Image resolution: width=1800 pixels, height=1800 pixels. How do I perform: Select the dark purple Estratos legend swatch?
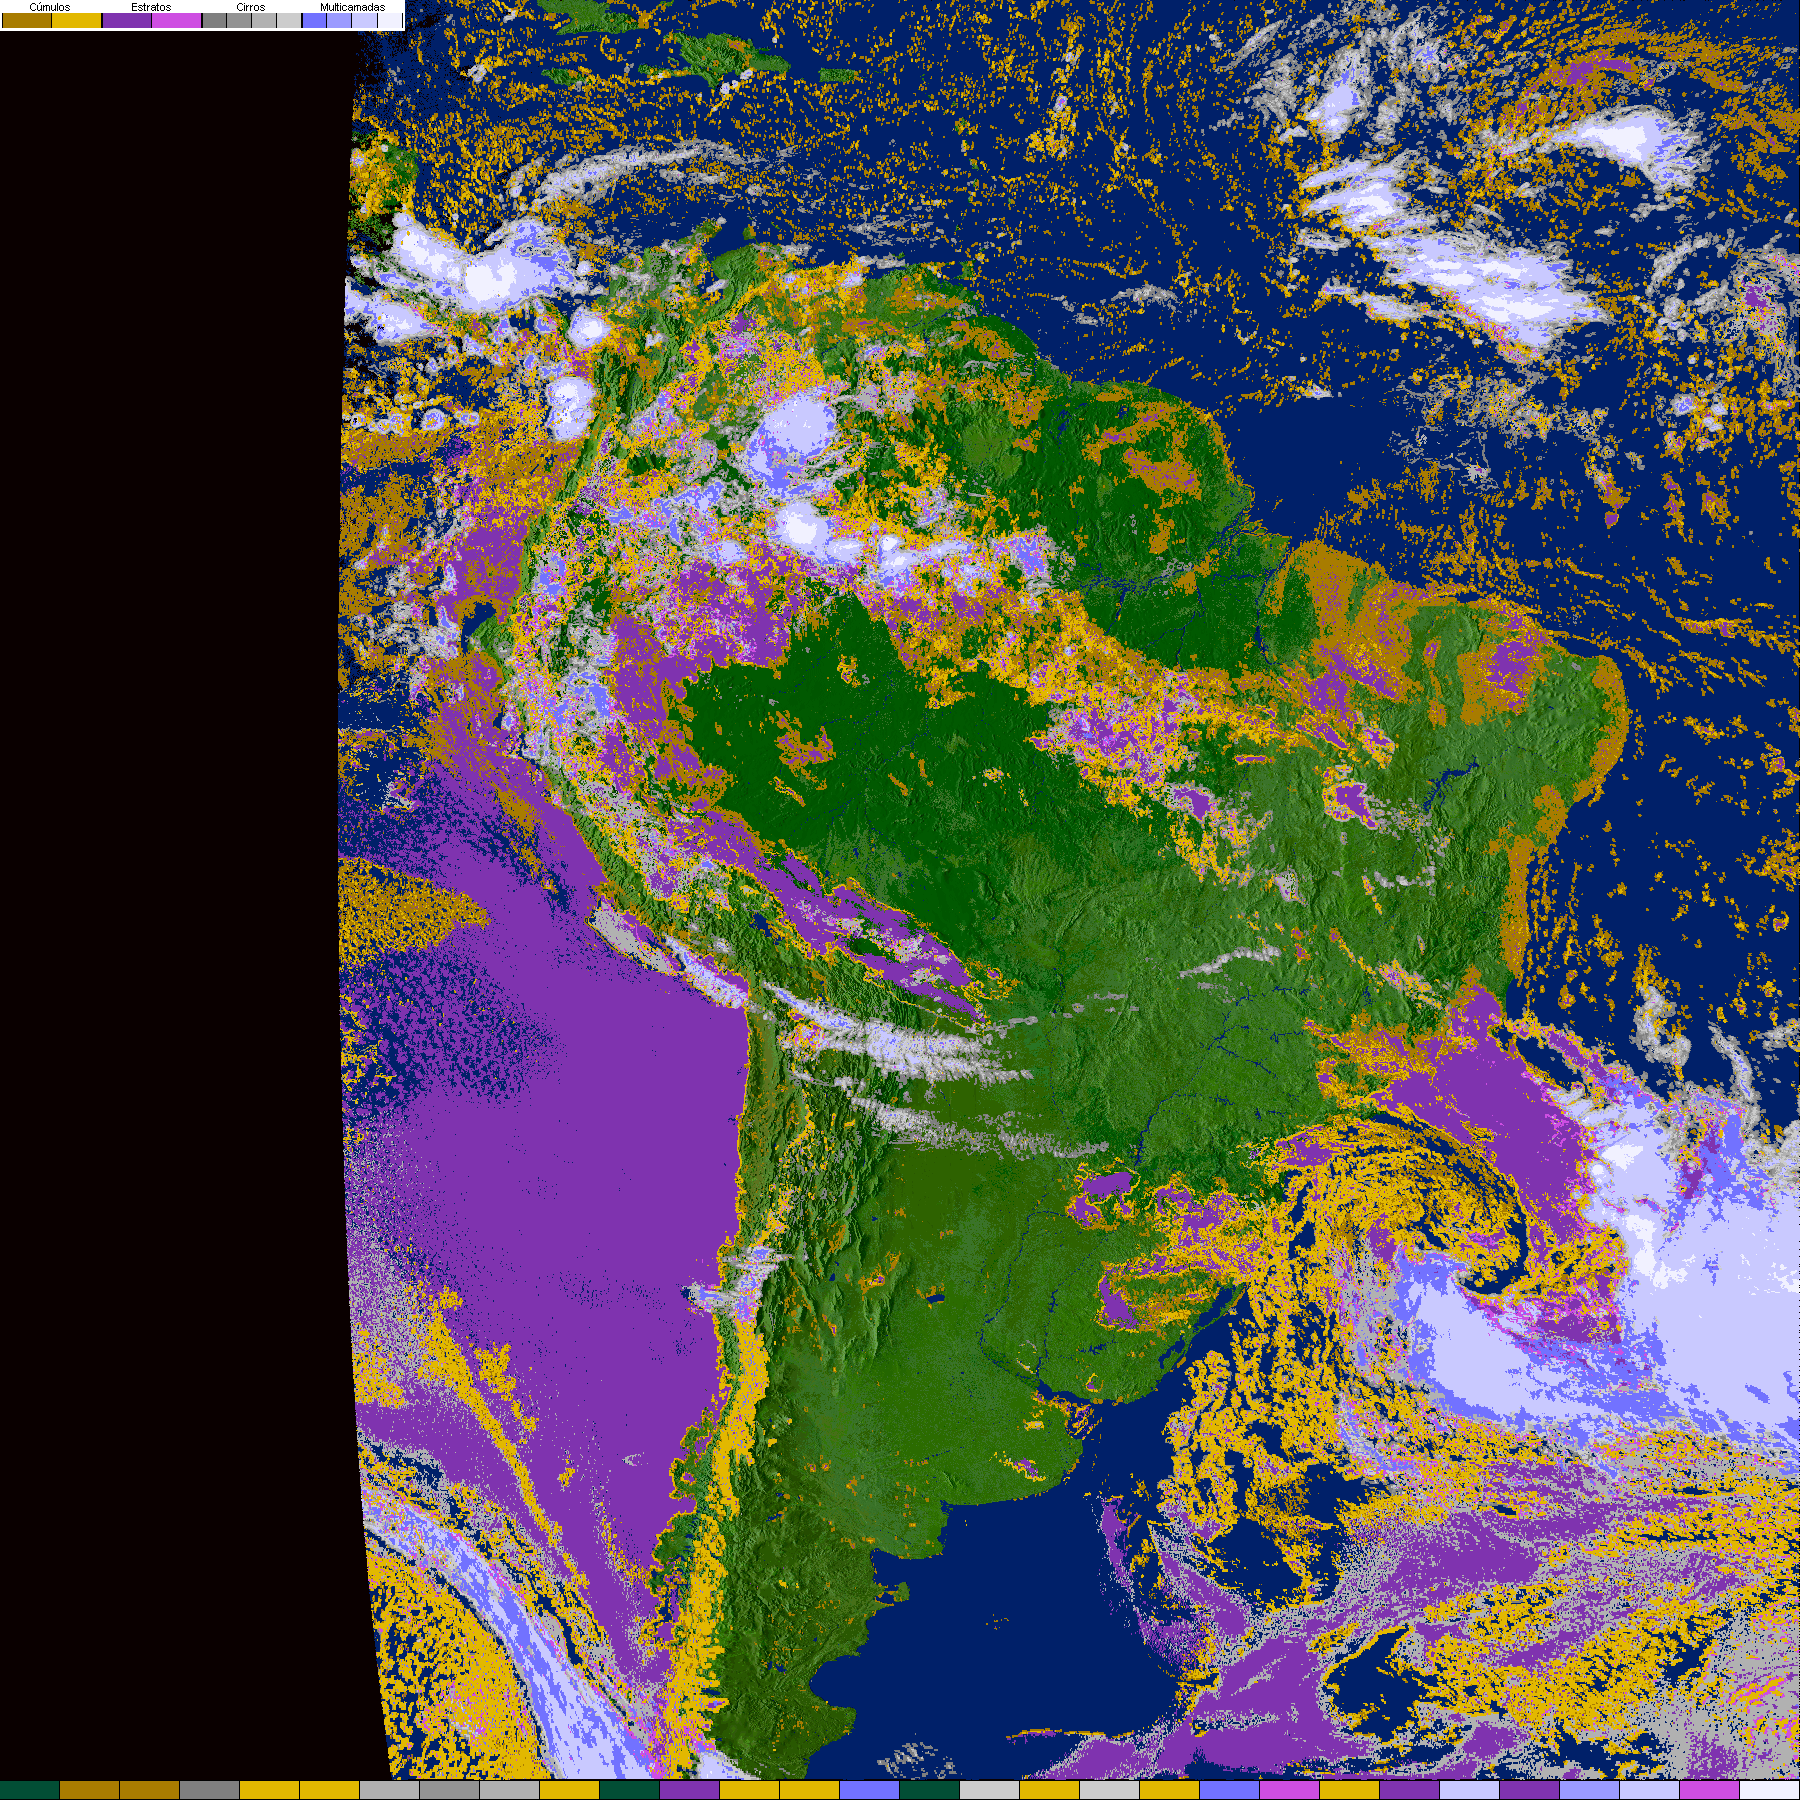(x=127, y=20)
